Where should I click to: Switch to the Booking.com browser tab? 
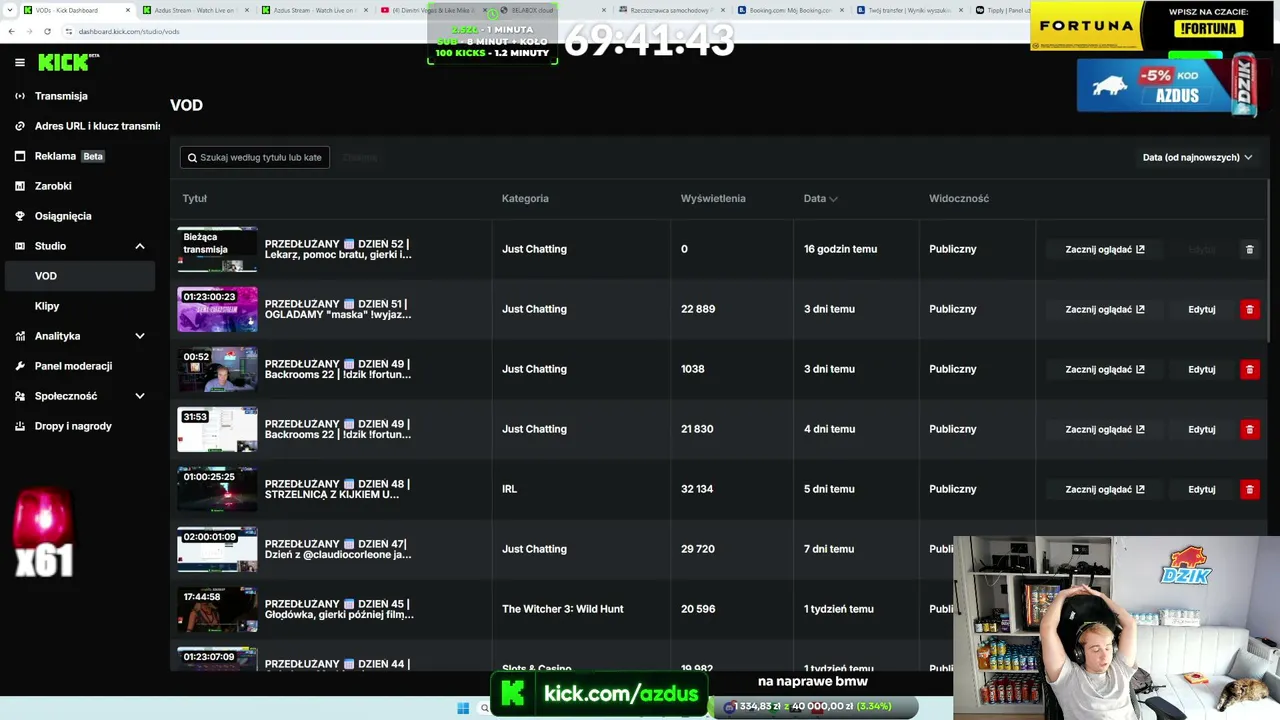[x=788, y=10]
